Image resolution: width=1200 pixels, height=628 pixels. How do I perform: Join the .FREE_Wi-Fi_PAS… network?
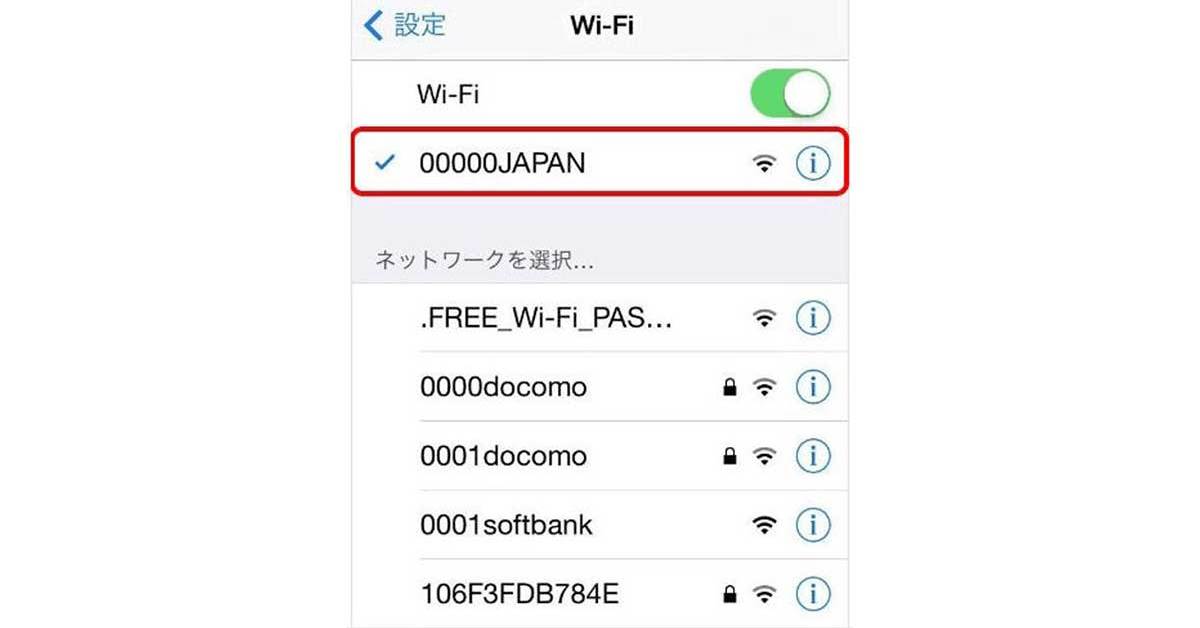[600, 319]
